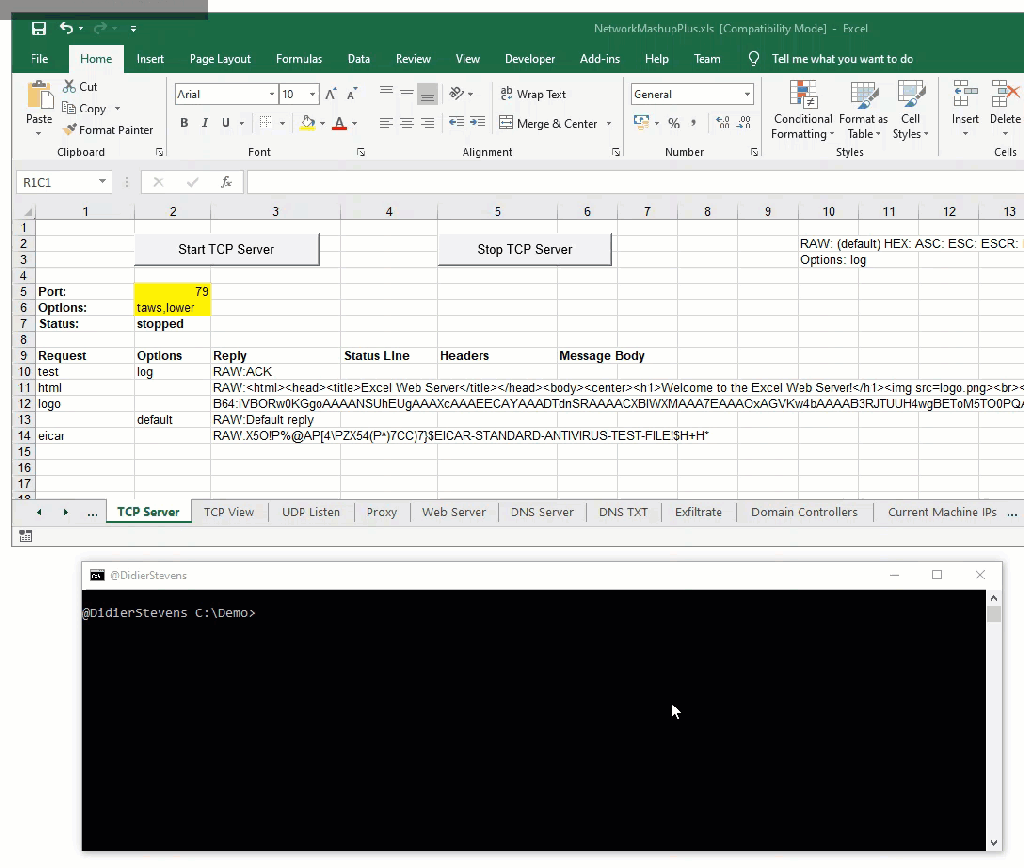The width and height of the screenshot is (1024, 868).
Task: Apply Percent Style number format
Action: click(x=674, y=123)
